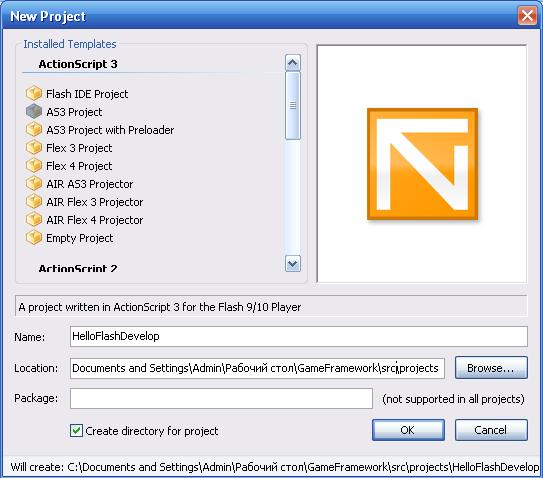Click the not supported in all projects note
Viewport: 543px width, 478px height.
click(453, 399)
